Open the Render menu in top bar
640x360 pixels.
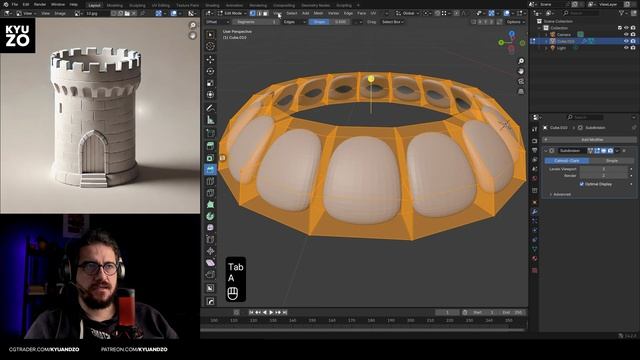point(40,4)
